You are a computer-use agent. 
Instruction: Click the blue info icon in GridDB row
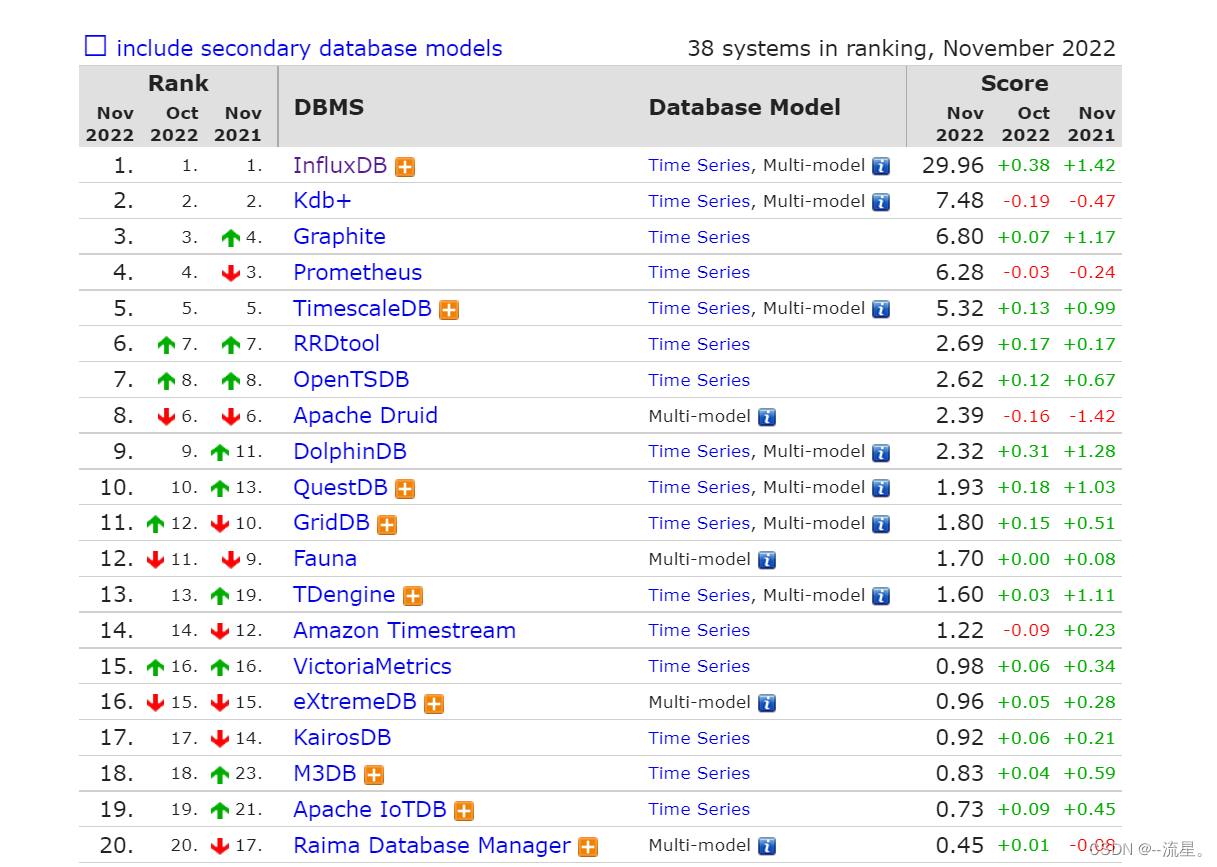pyautogui.click(x=881, y=524)
